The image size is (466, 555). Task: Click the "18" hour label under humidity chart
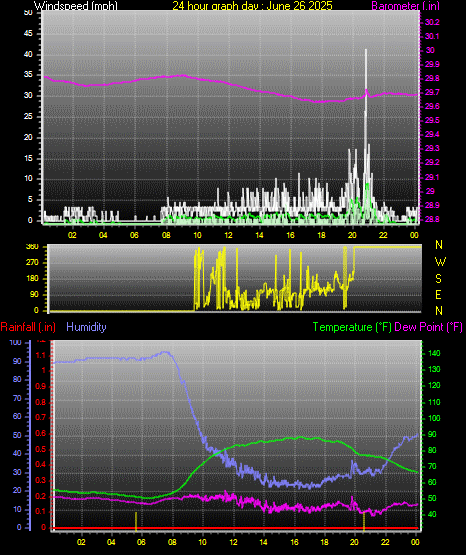(x=324, y=542)
